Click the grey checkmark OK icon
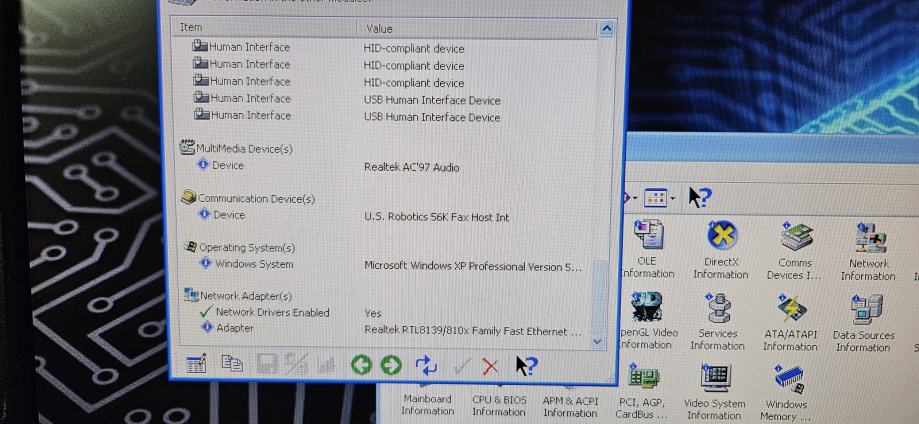Screen dimensions: 919x424 [462, 367]
